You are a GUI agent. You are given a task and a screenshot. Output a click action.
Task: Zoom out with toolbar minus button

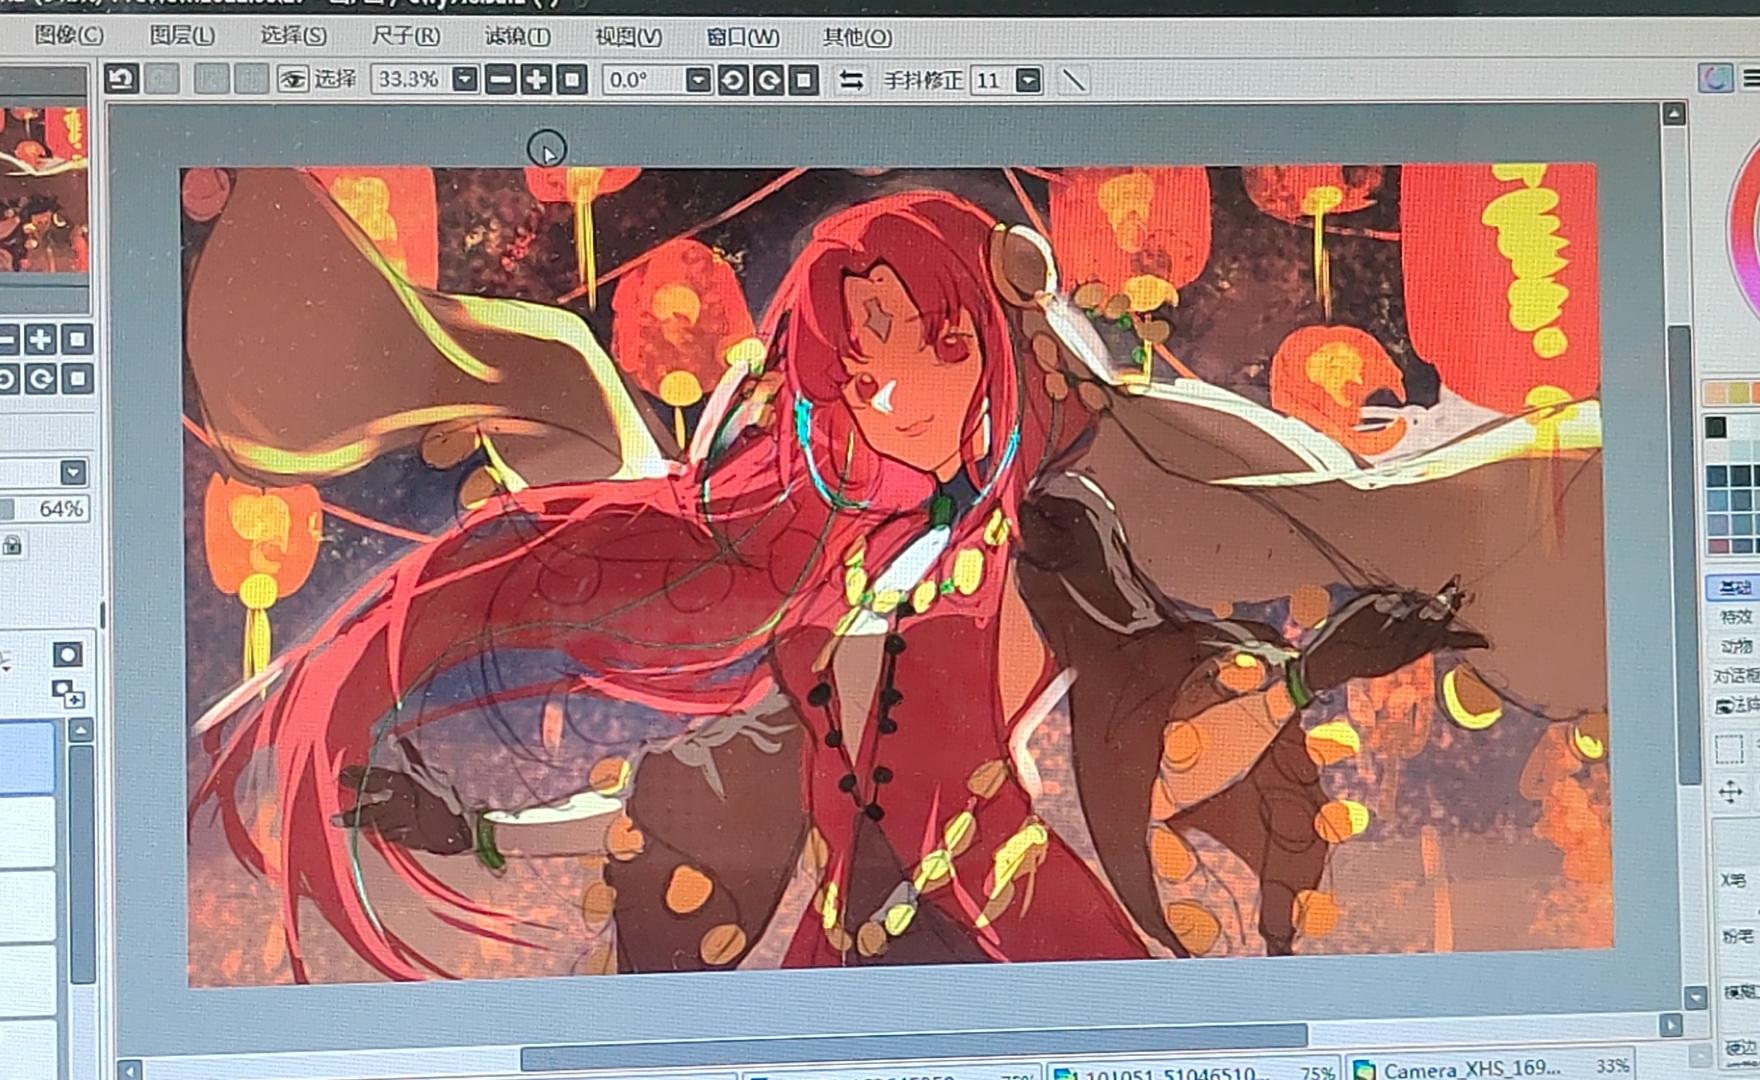click(x=500, y=79)
